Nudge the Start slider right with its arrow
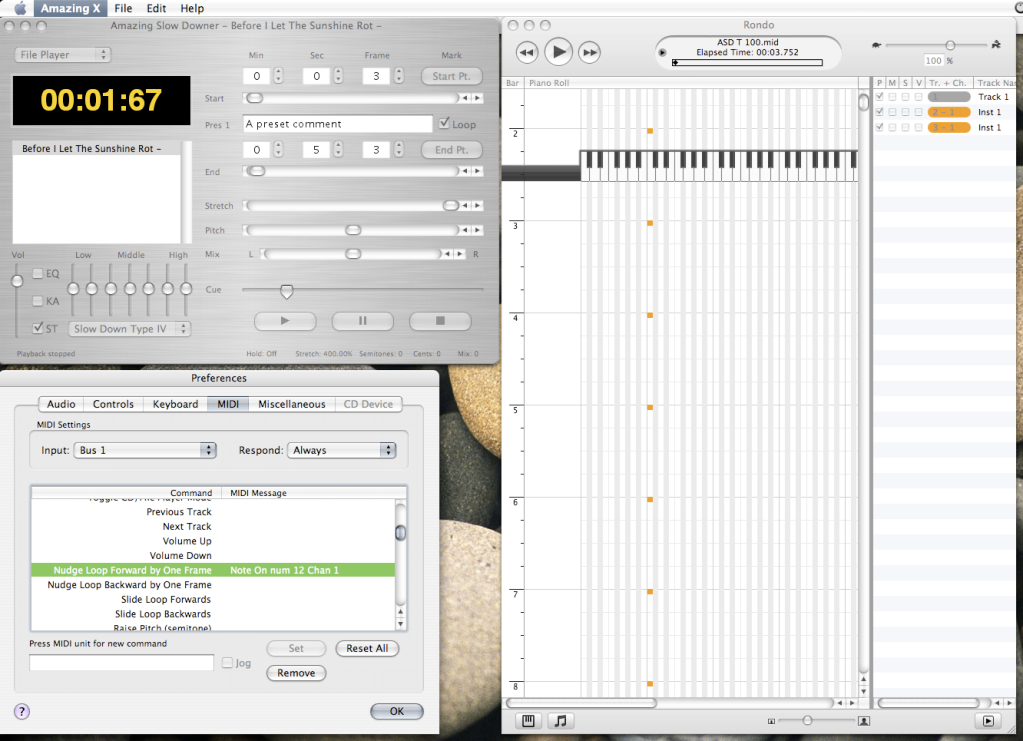This screenshot has height=741, width=1023. (478, 98)
